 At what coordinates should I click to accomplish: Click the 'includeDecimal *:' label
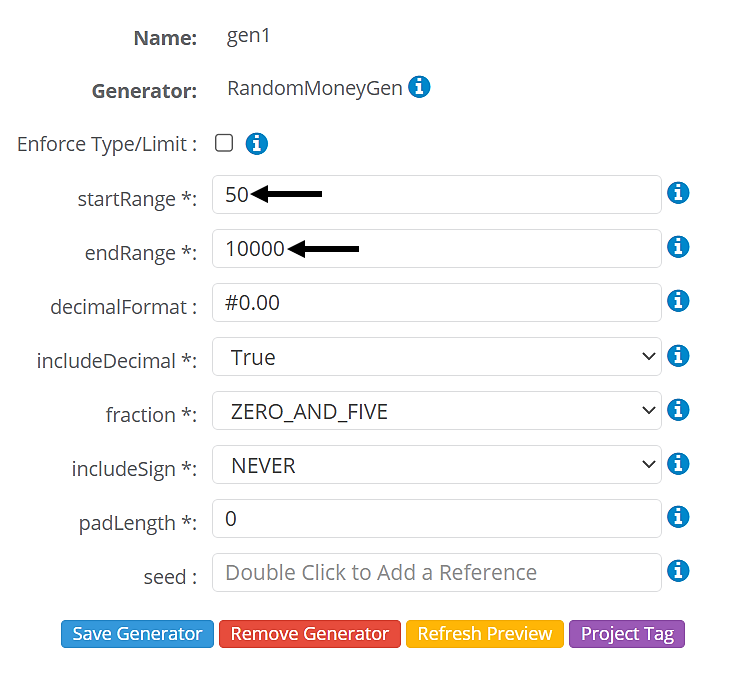click(x=117, y=361)
